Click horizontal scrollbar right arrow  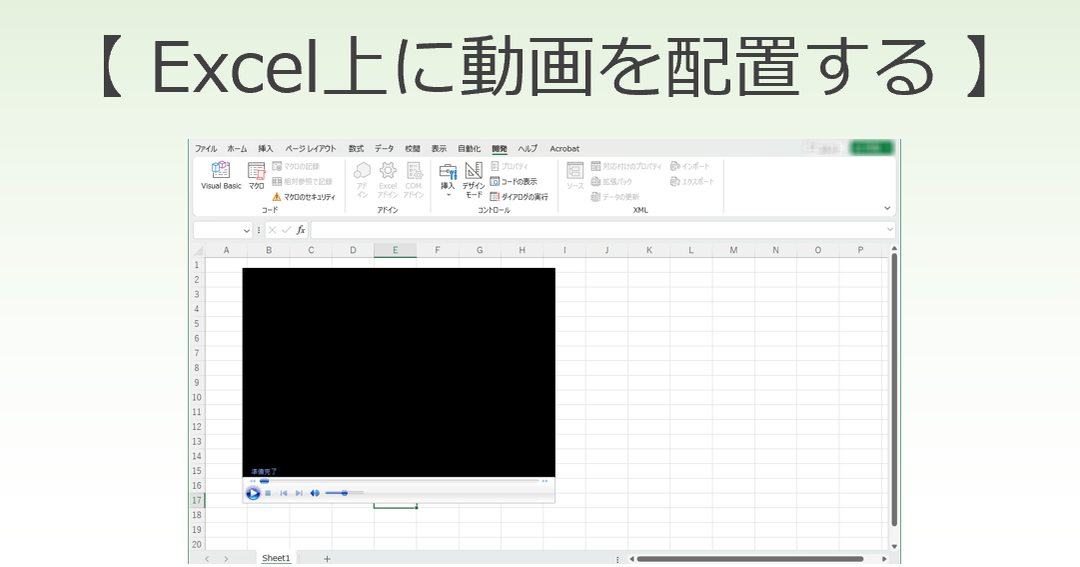click(x=884, y=559)
